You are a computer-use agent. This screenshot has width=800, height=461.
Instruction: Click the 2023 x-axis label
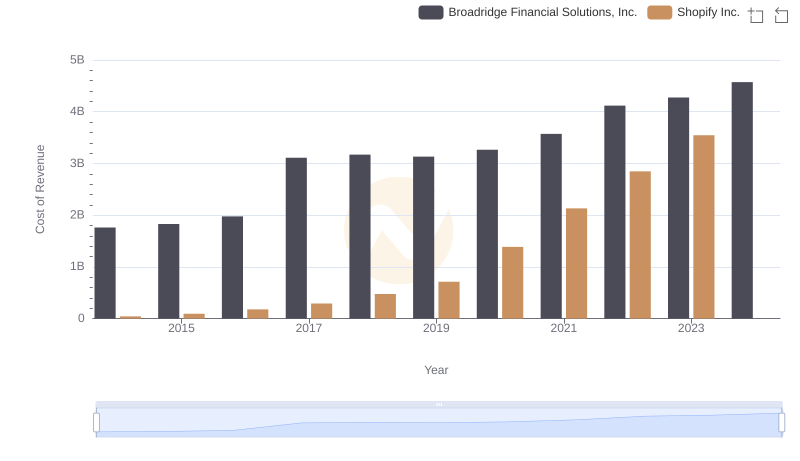691,328
